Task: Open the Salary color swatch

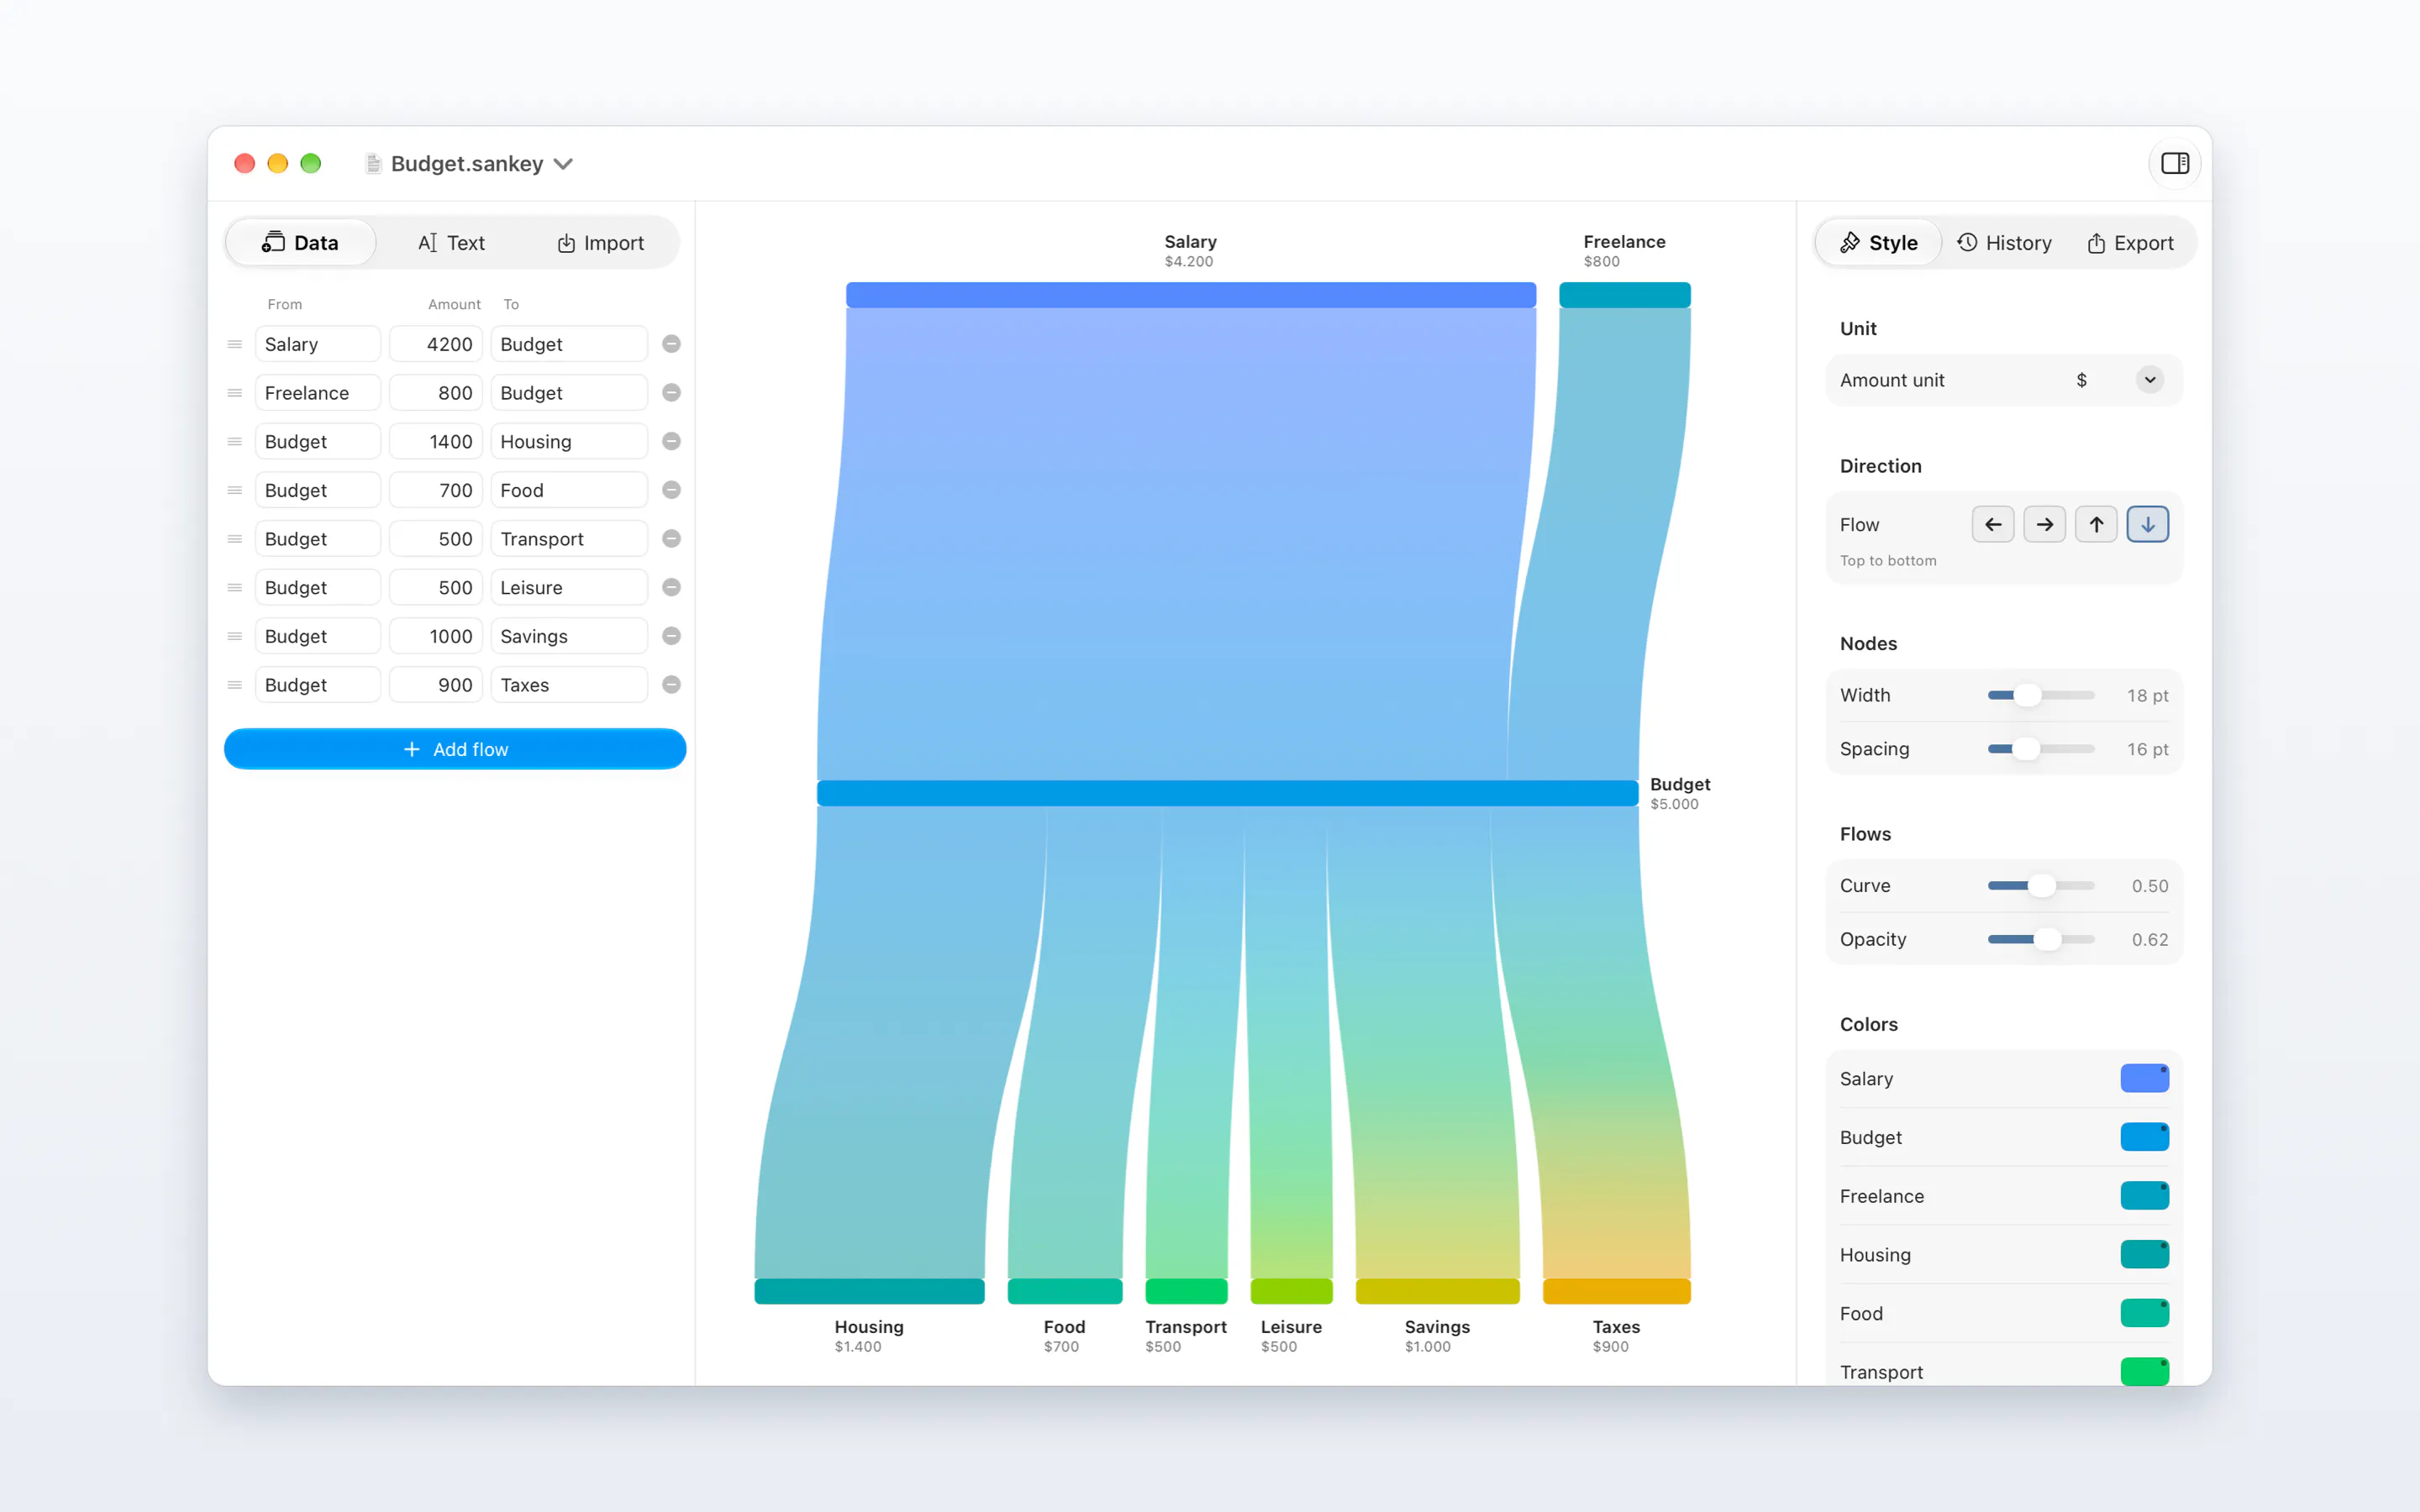Action: 2144,1078
